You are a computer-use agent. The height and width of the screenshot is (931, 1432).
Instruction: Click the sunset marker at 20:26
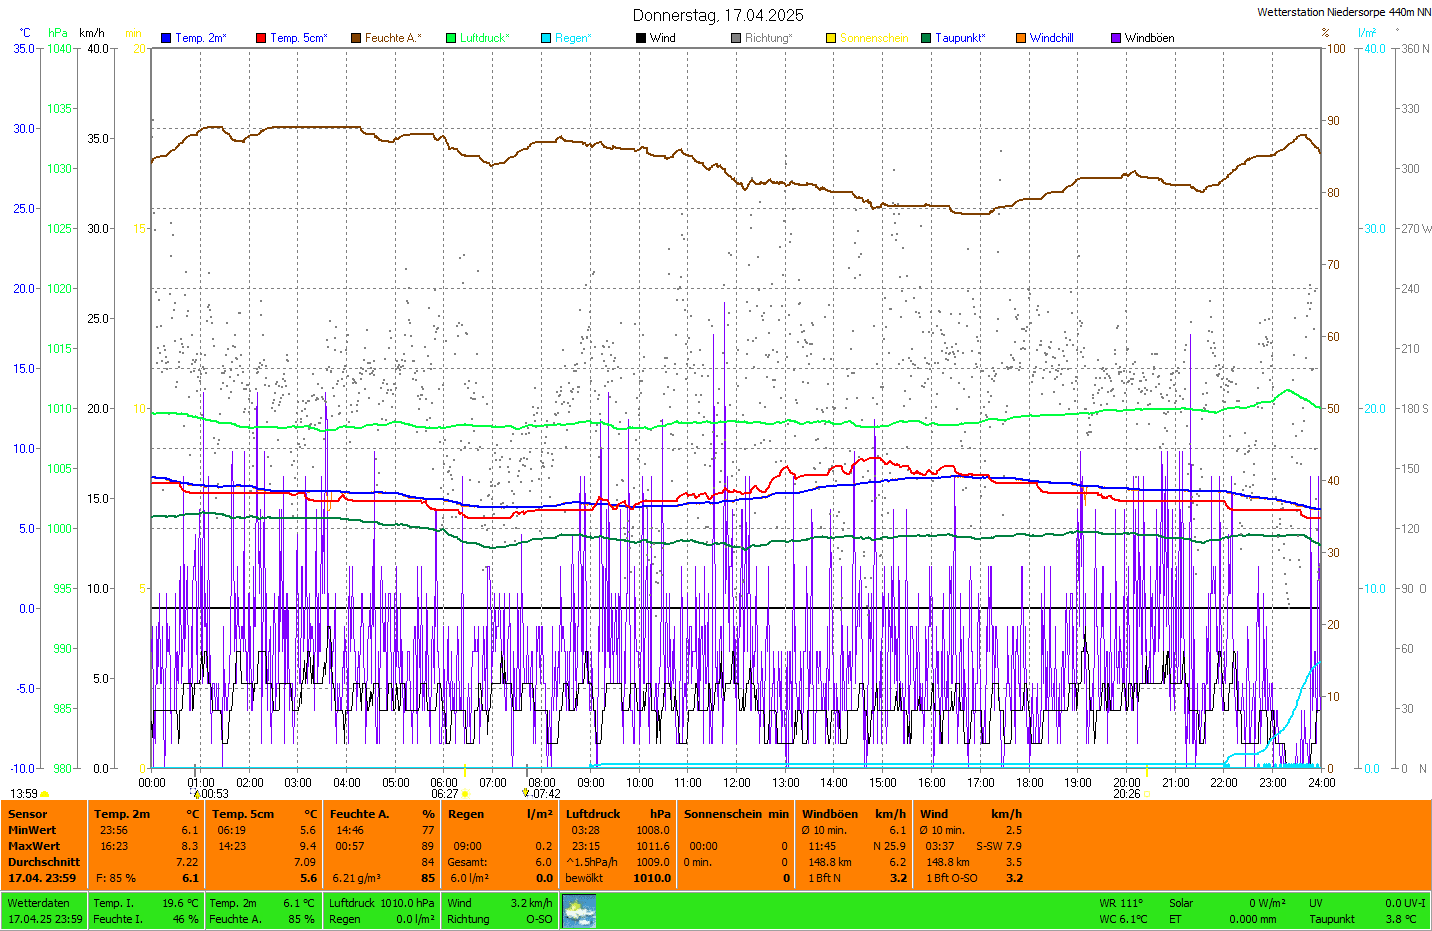[1146, 794]
